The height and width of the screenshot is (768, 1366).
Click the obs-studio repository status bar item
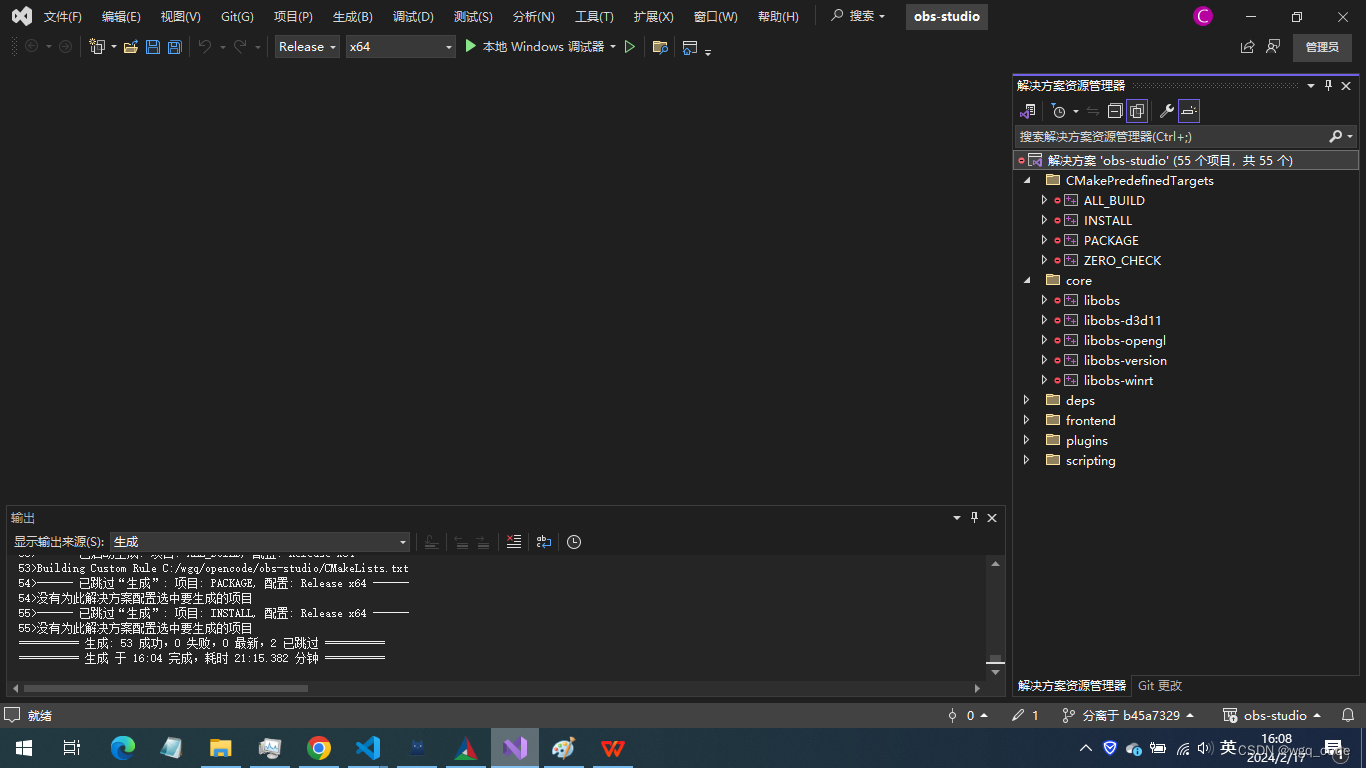pyautogui.click(x=1272, y=716)
